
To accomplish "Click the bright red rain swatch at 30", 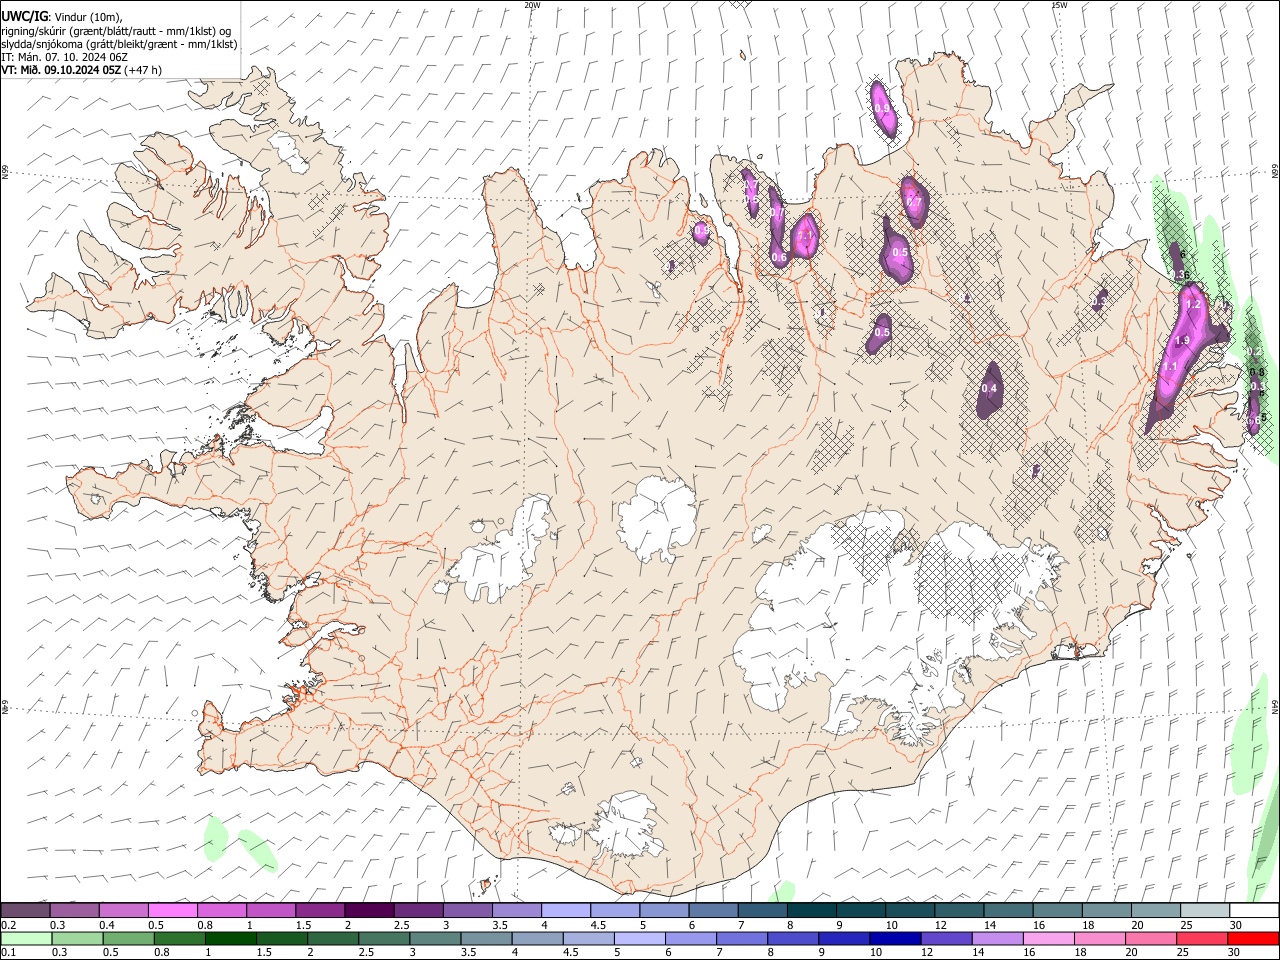I will [1253, 938].
